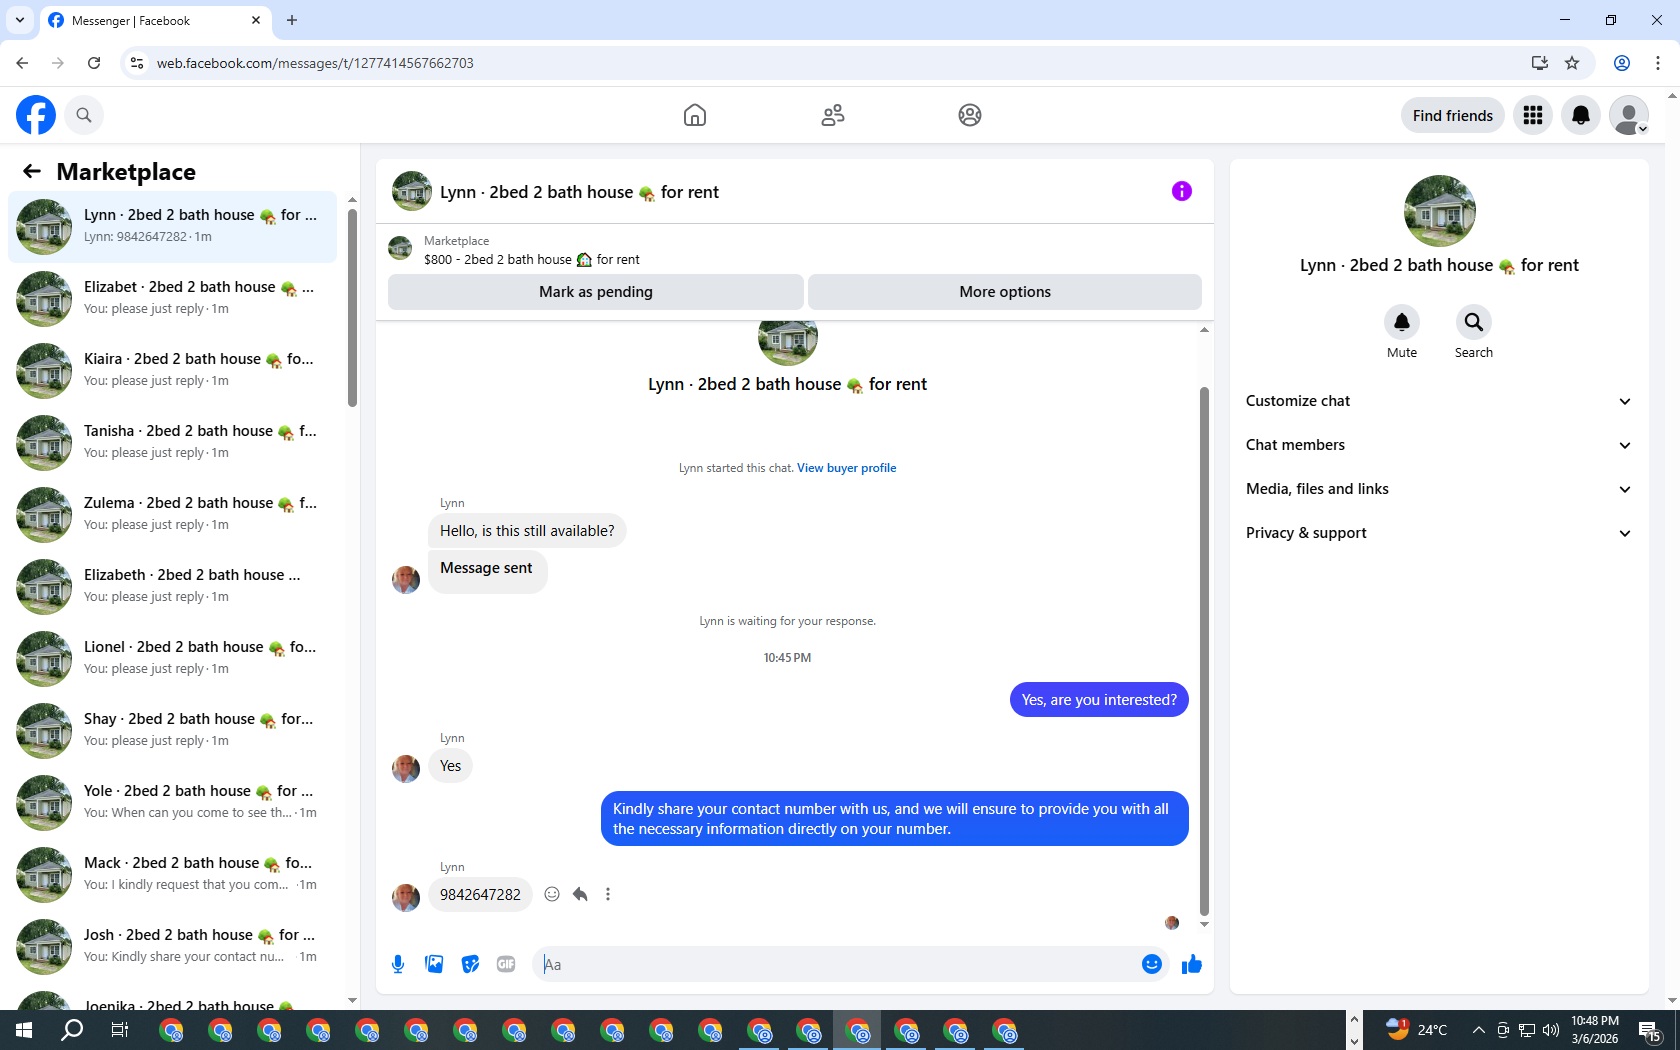Open the Friends icon in top navigation

[833, 115]
